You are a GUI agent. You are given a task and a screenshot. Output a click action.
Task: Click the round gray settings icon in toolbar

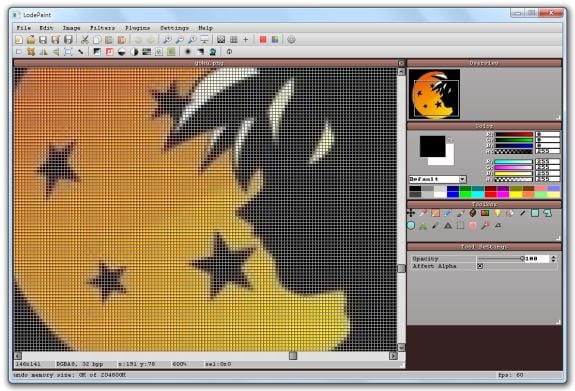pos(291,40)
